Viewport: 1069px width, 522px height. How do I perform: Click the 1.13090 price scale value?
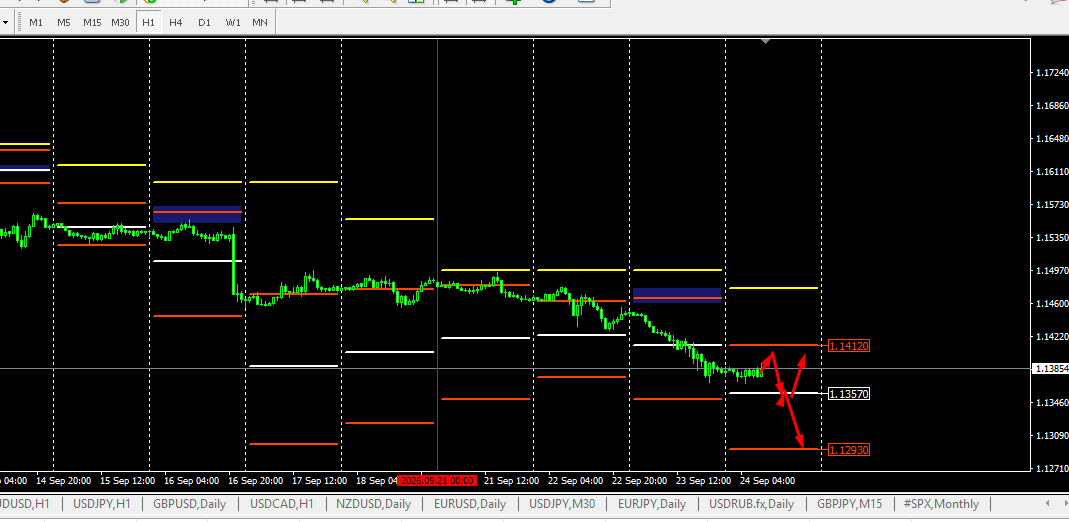1051,435
